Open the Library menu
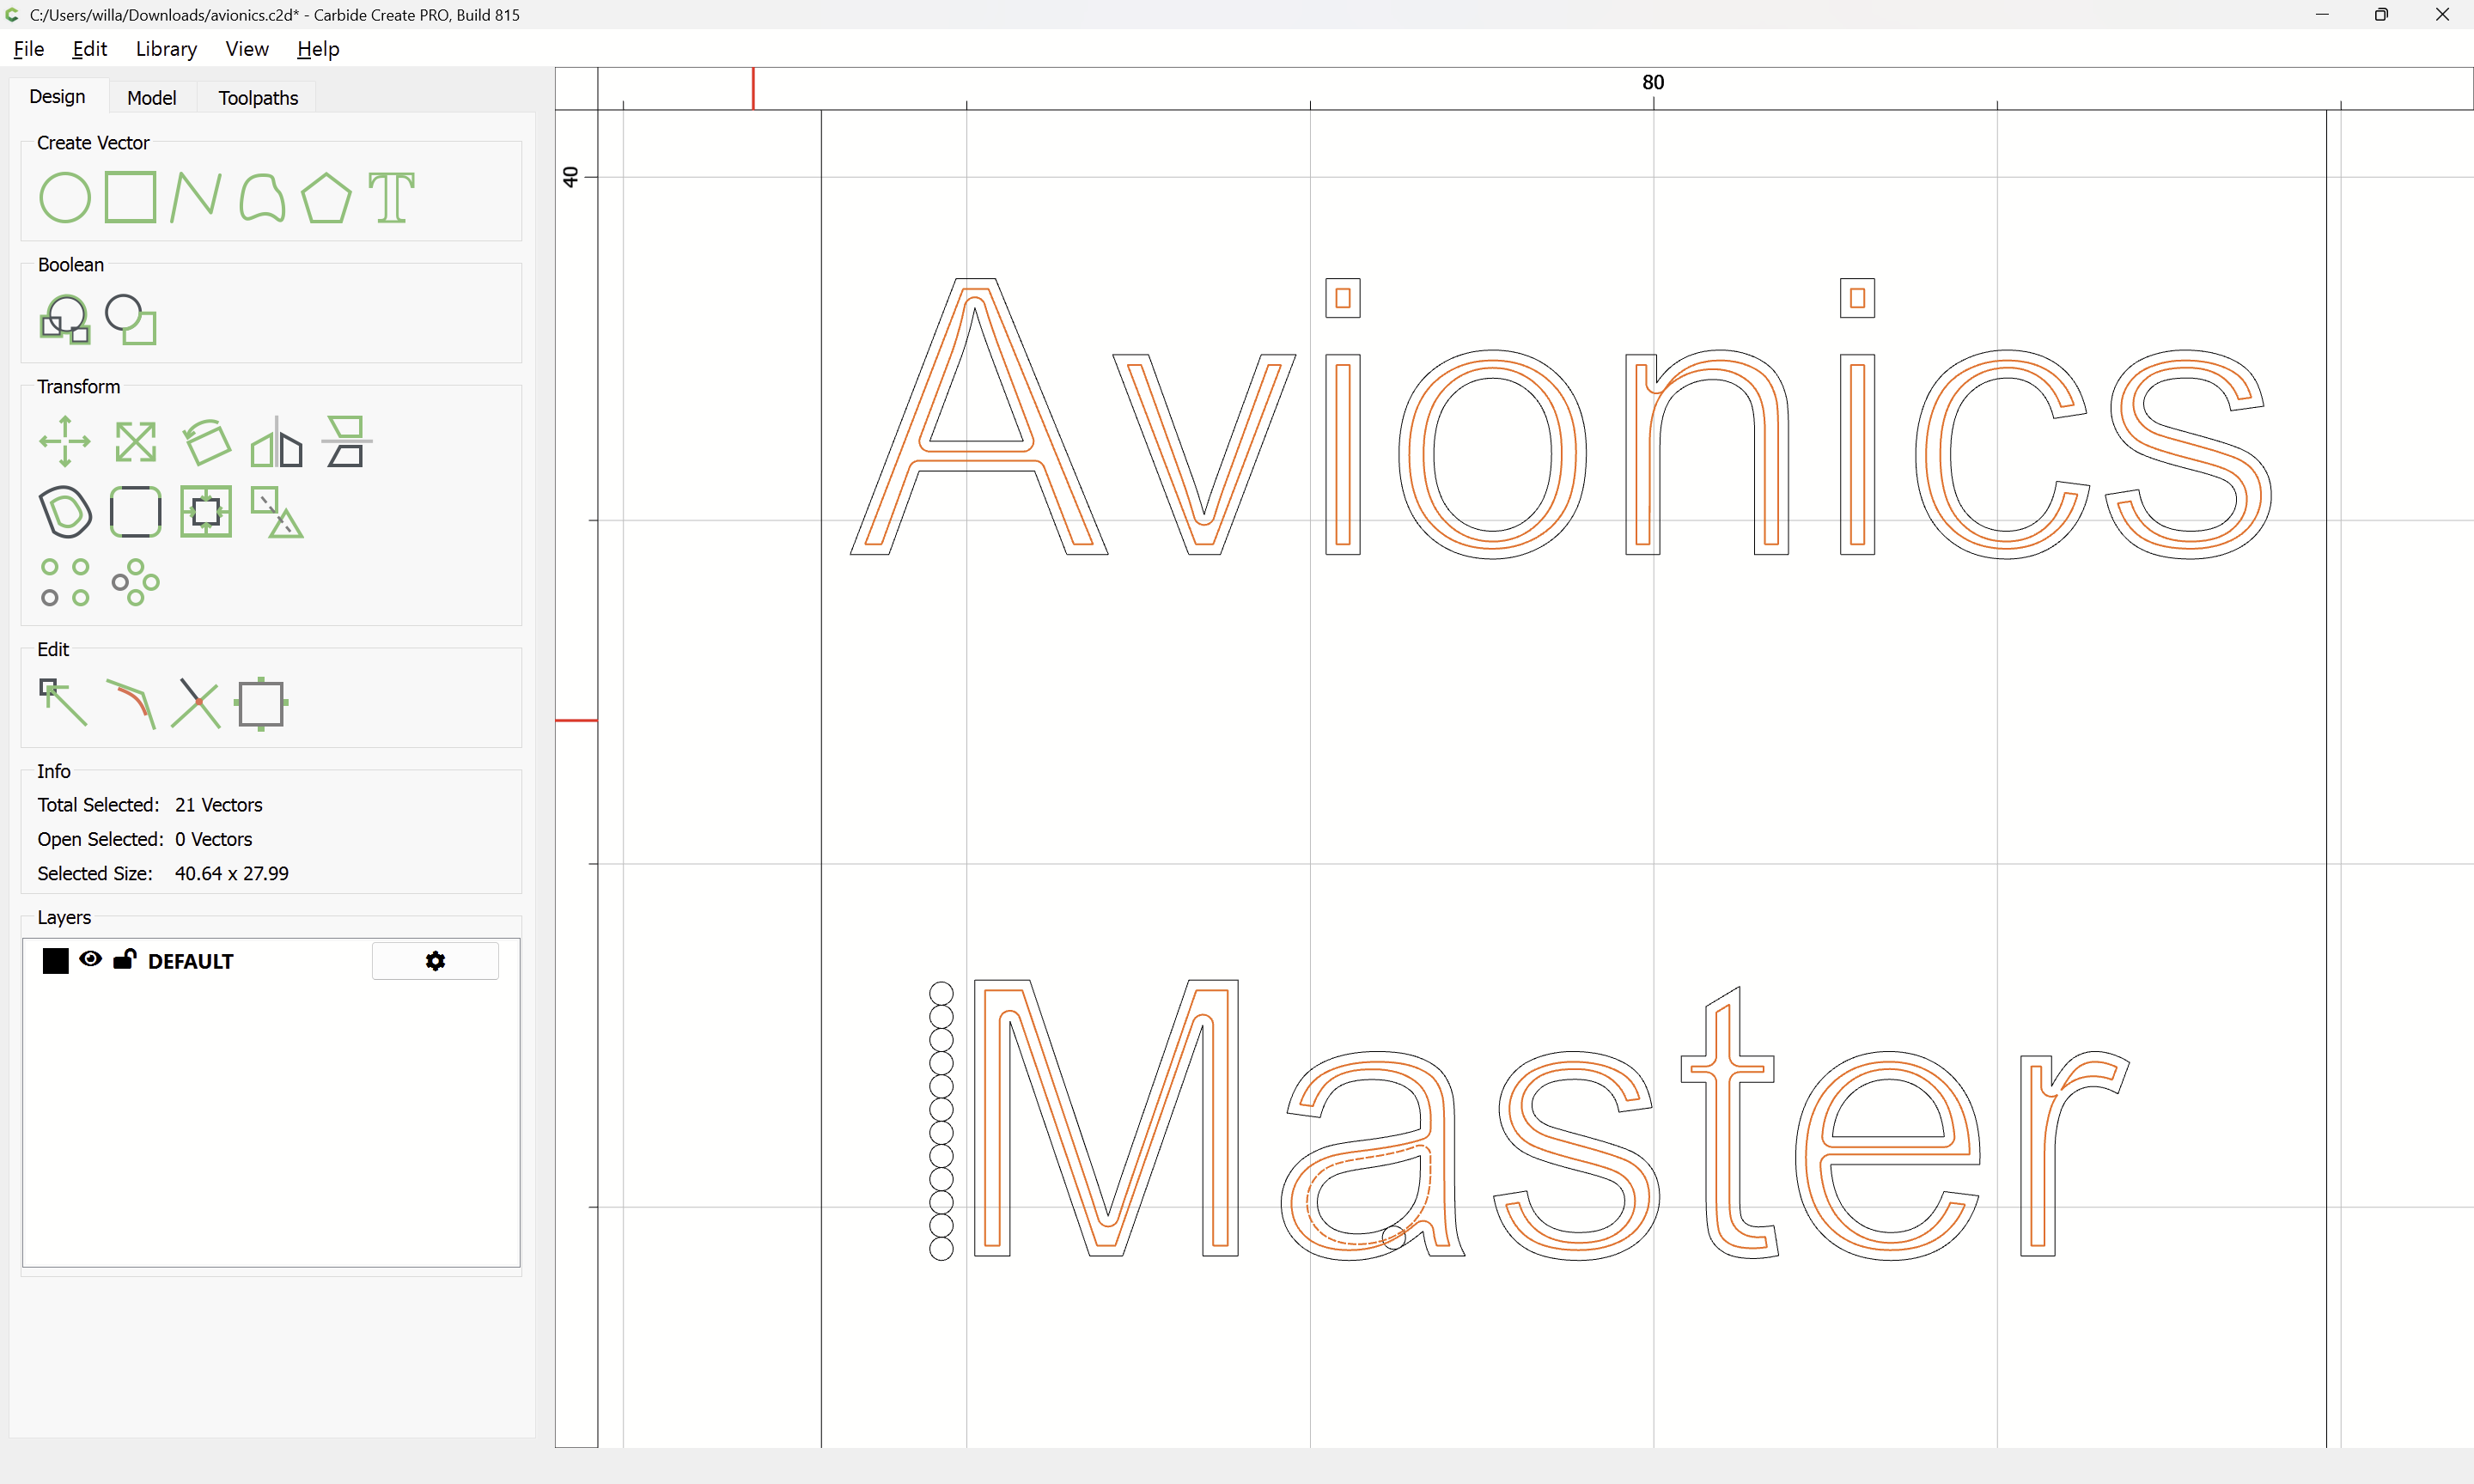Image resolution: width=2474 pixels, height=1484 pixels. (x=166, y=49)
